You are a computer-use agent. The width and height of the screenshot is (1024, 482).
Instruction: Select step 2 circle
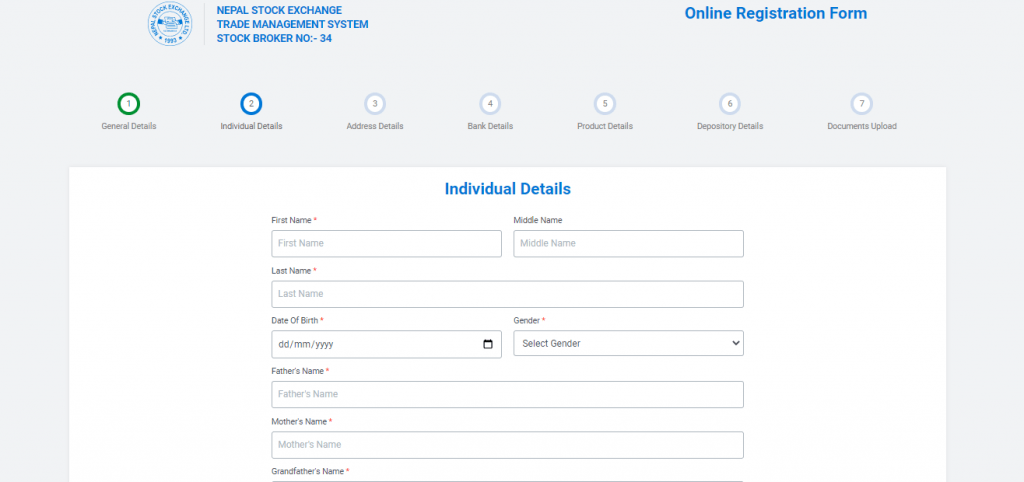(251, 104)
